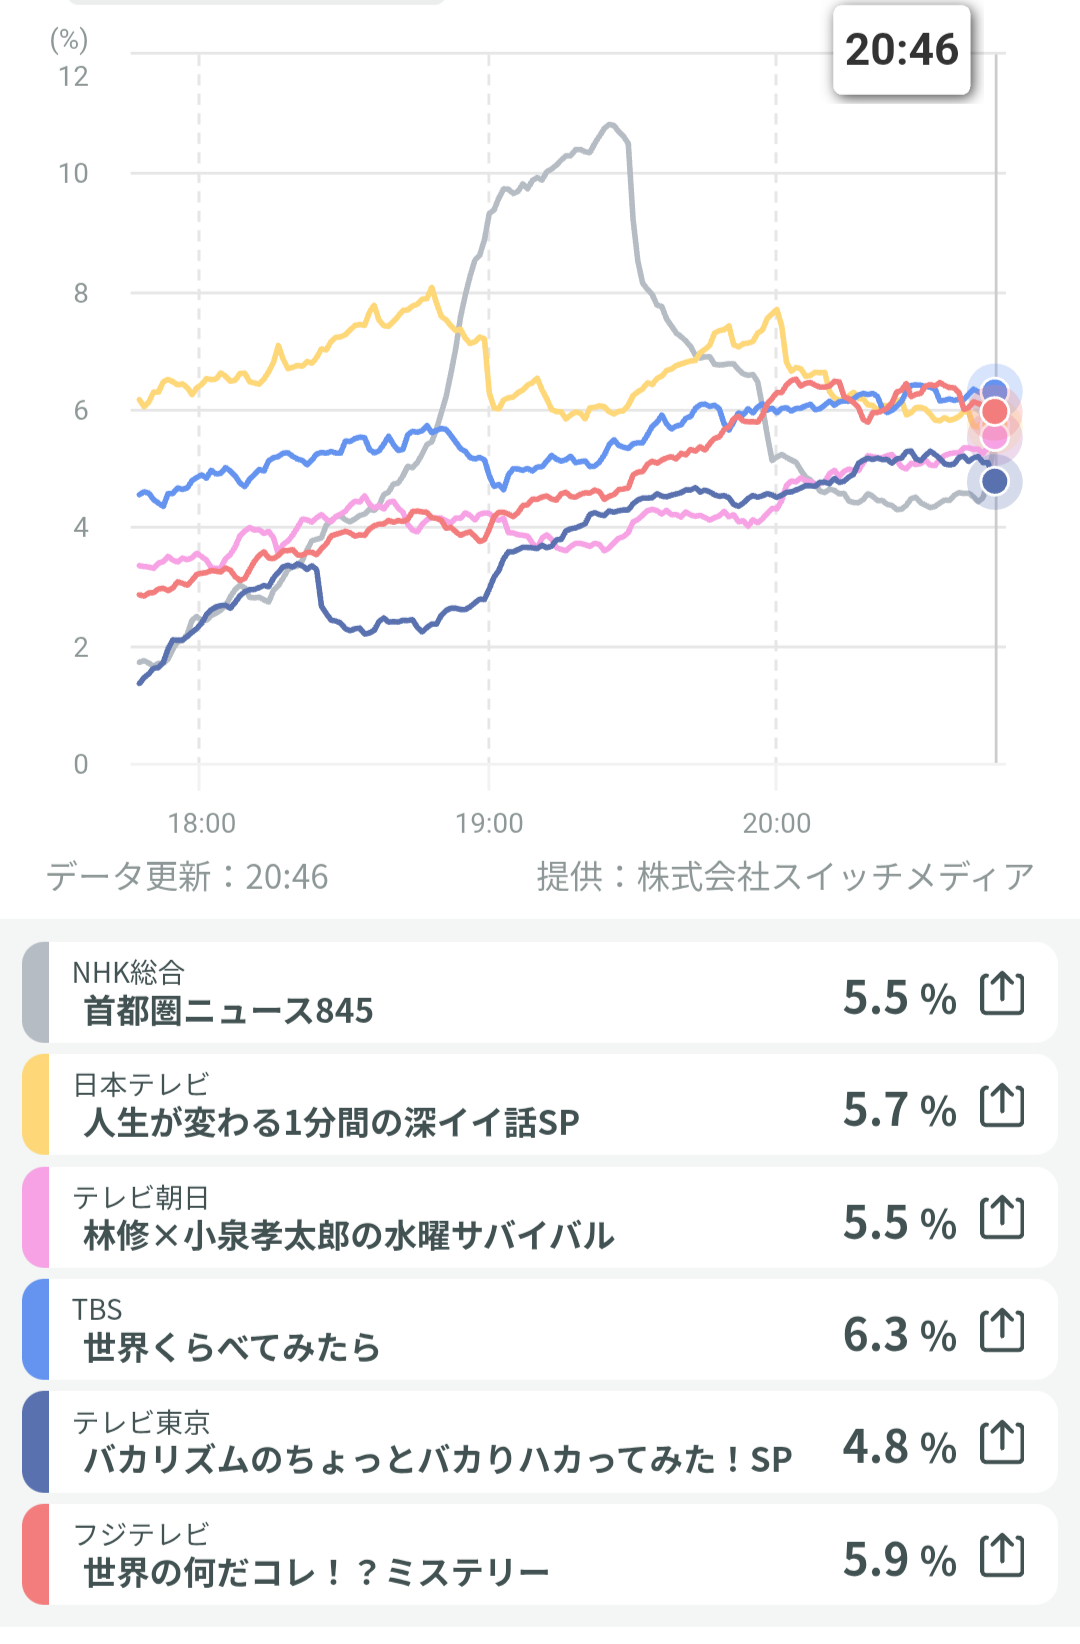Tap share icon for テレビ東京 row
The width and height of the screenshot is (1080, 1644).
pos(1002,1443)
